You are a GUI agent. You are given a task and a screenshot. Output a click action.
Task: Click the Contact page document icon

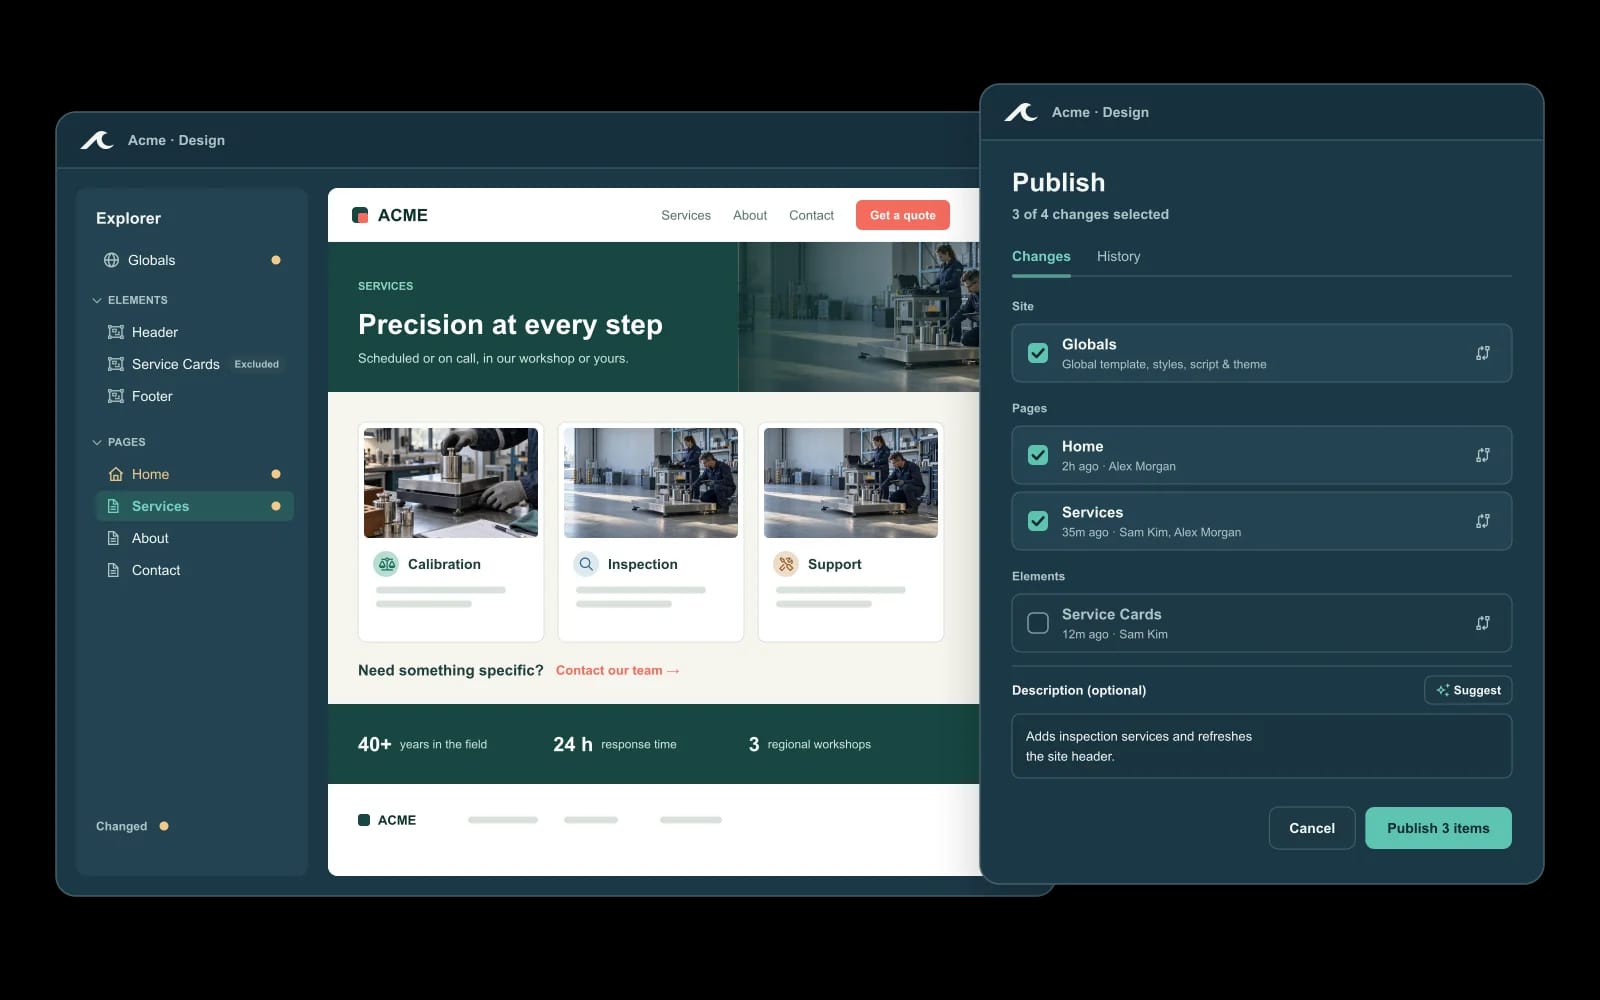(x=114, y=570)
